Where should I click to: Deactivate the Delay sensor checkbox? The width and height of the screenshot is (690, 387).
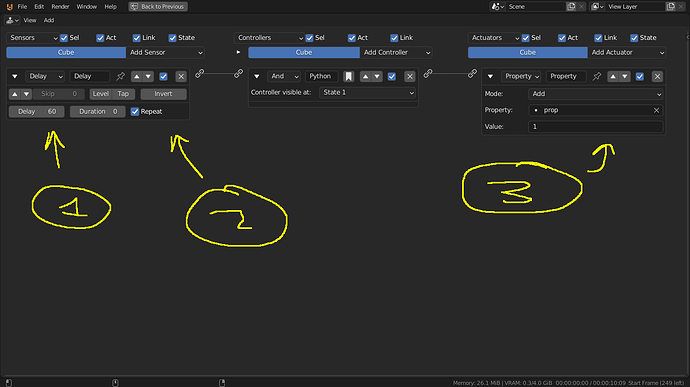pos(163,77)
